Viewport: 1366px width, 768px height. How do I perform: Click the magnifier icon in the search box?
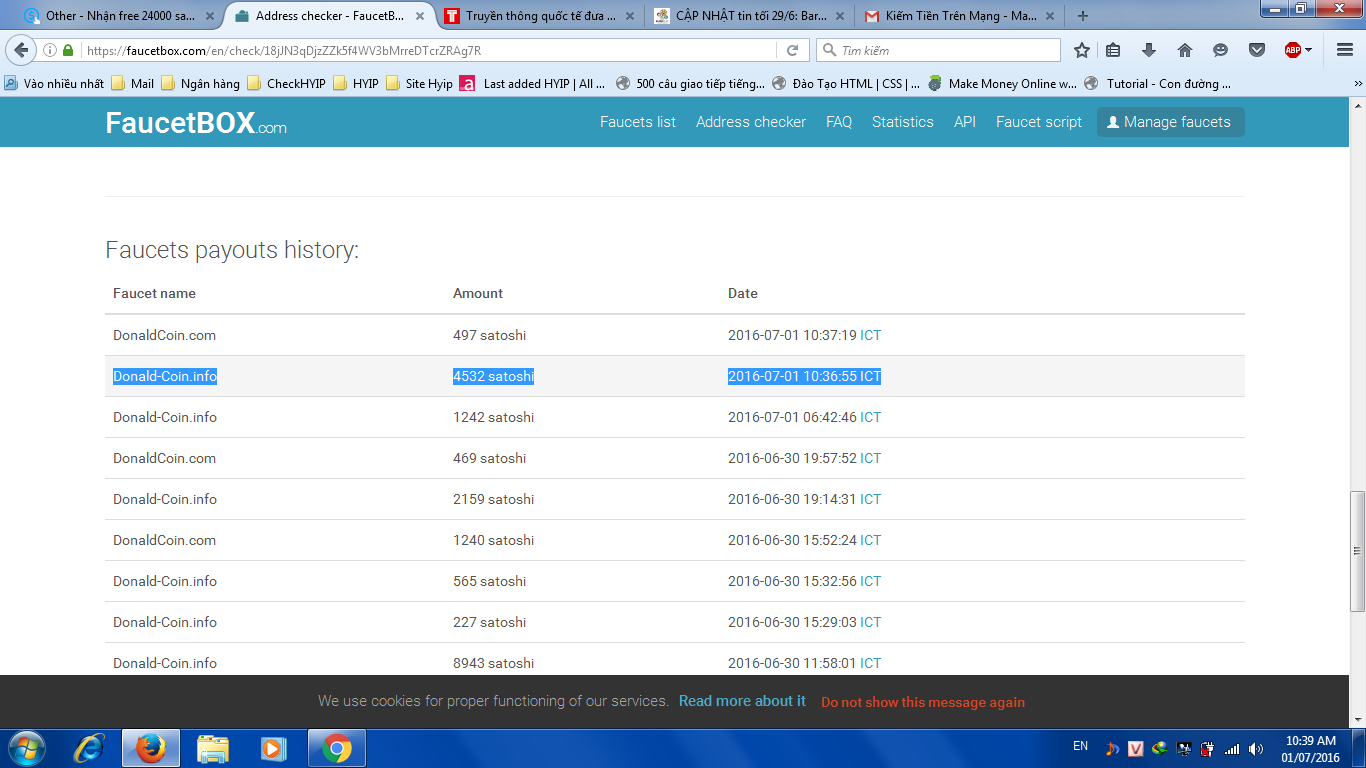[x=829, y=50]
